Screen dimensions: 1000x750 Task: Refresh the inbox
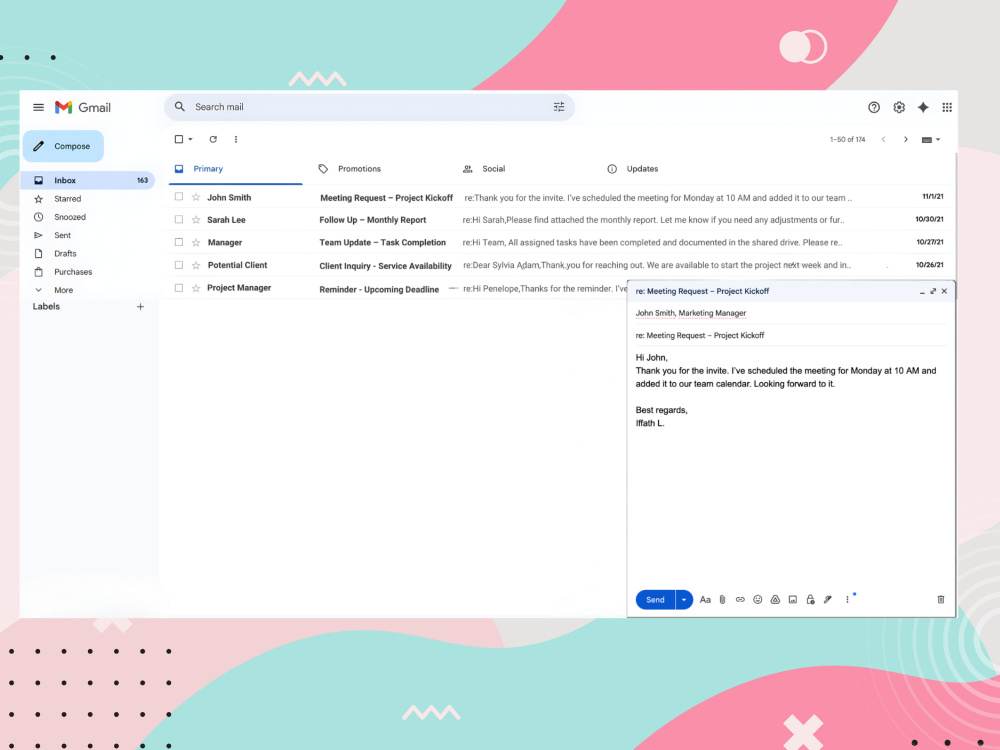coord(213,139)
